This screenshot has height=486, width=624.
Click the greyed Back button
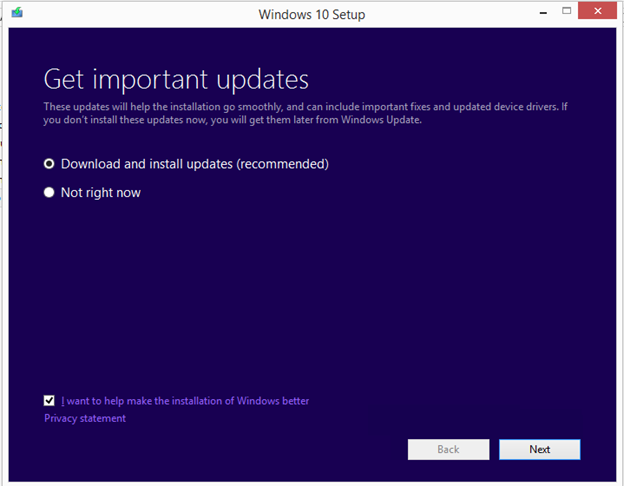coord(448,449)
